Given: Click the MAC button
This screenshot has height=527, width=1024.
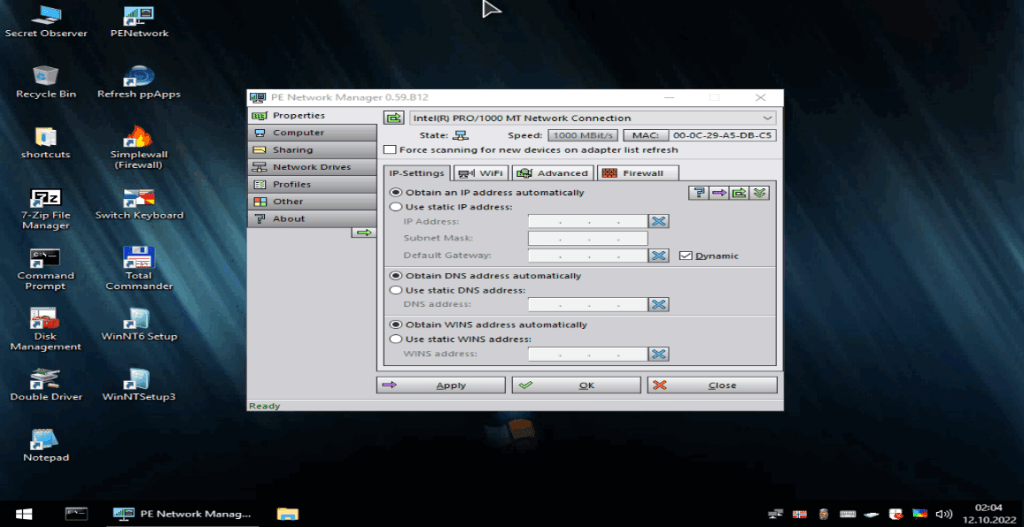Looking at the screenshot, I should (x=645, y=135).
